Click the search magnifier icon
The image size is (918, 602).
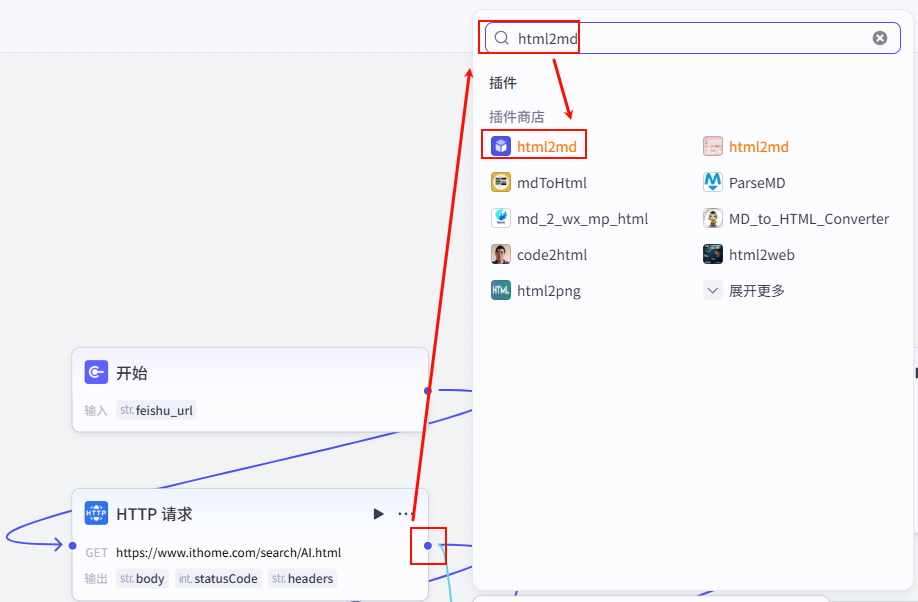pyautogui.click(x=501, y=38)
